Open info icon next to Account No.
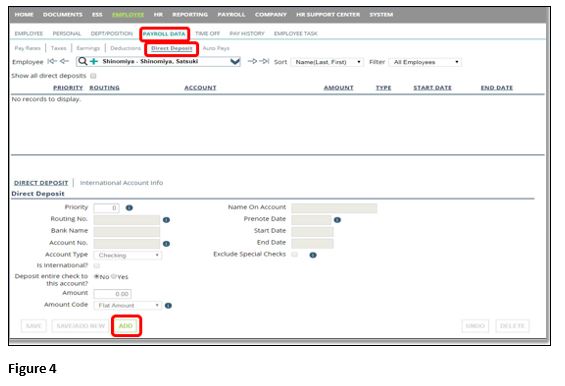Screen dimensions: 565x386 [166, 244]
